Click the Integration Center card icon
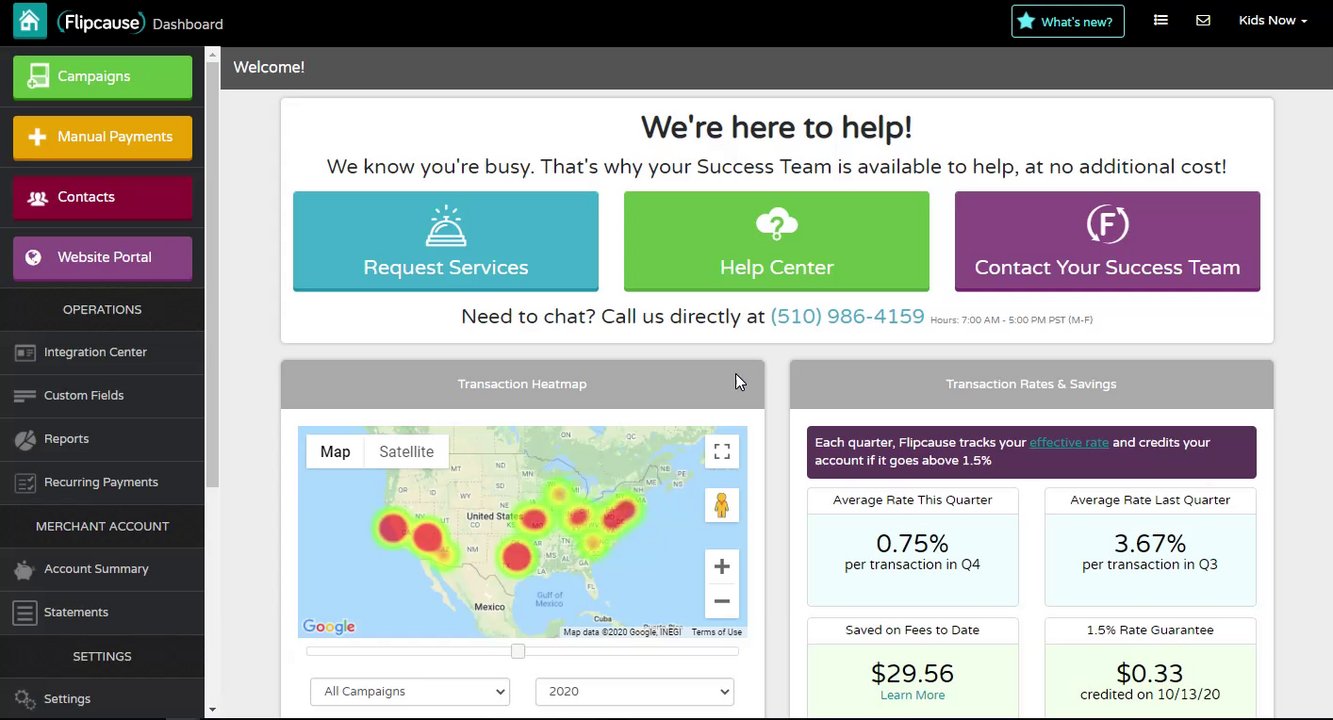This screenshot has width=1333, height=720. click(25, 352)
